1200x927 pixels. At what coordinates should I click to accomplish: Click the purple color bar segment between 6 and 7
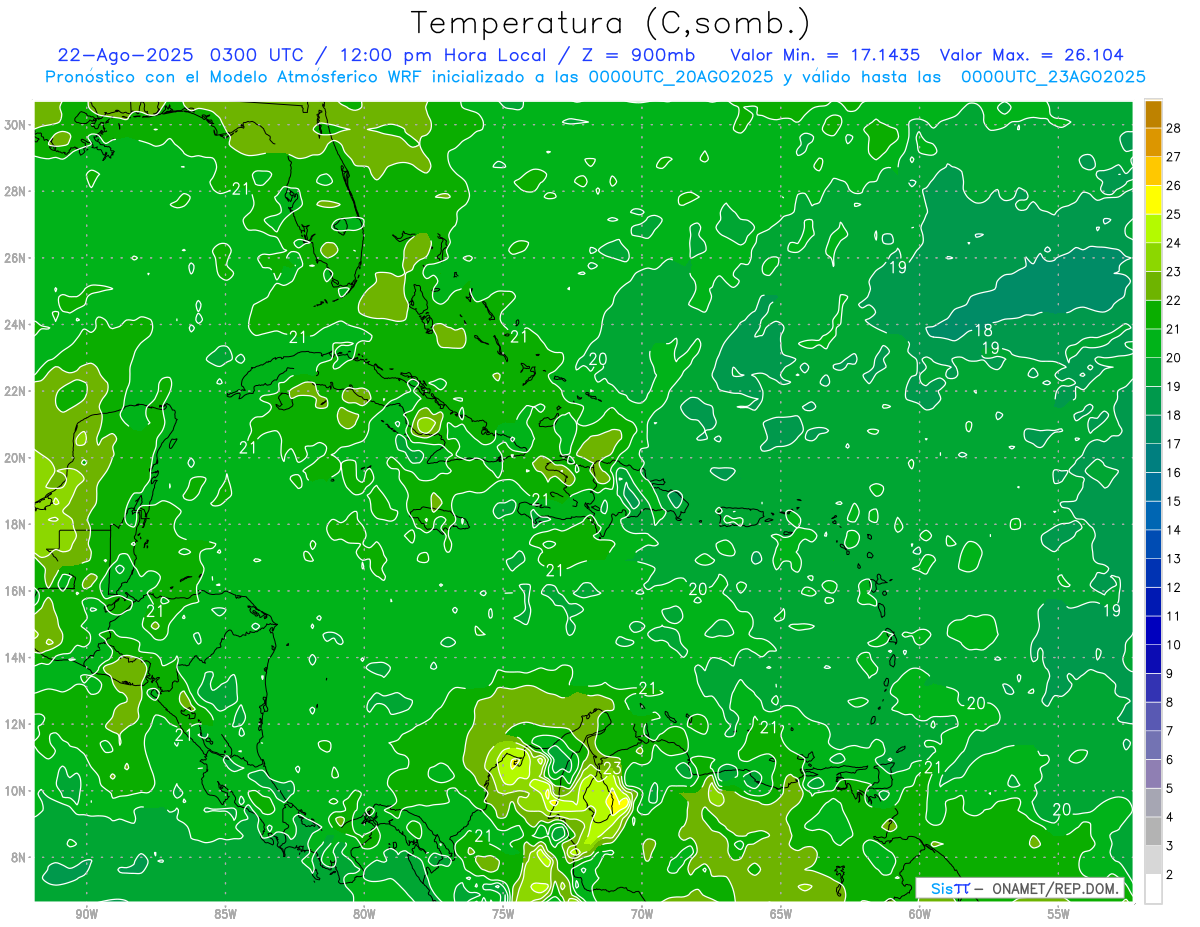point(1153,745)
